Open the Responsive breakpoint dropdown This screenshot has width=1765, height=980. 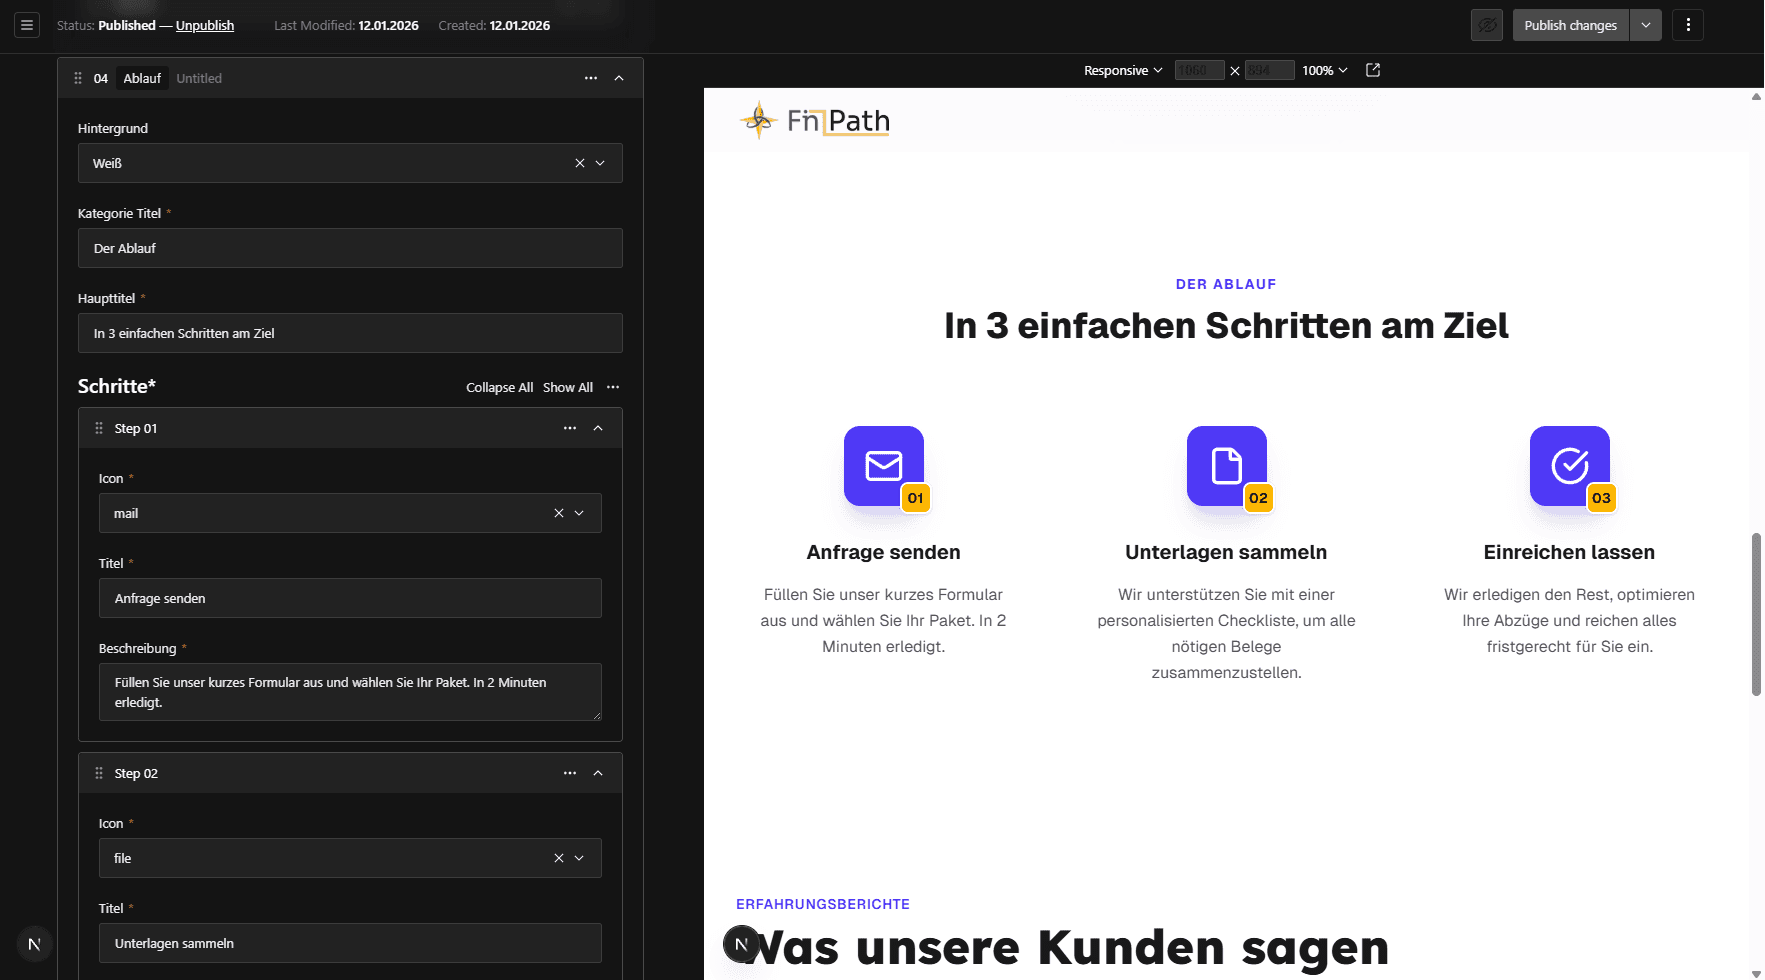(x=1122, y=70)
